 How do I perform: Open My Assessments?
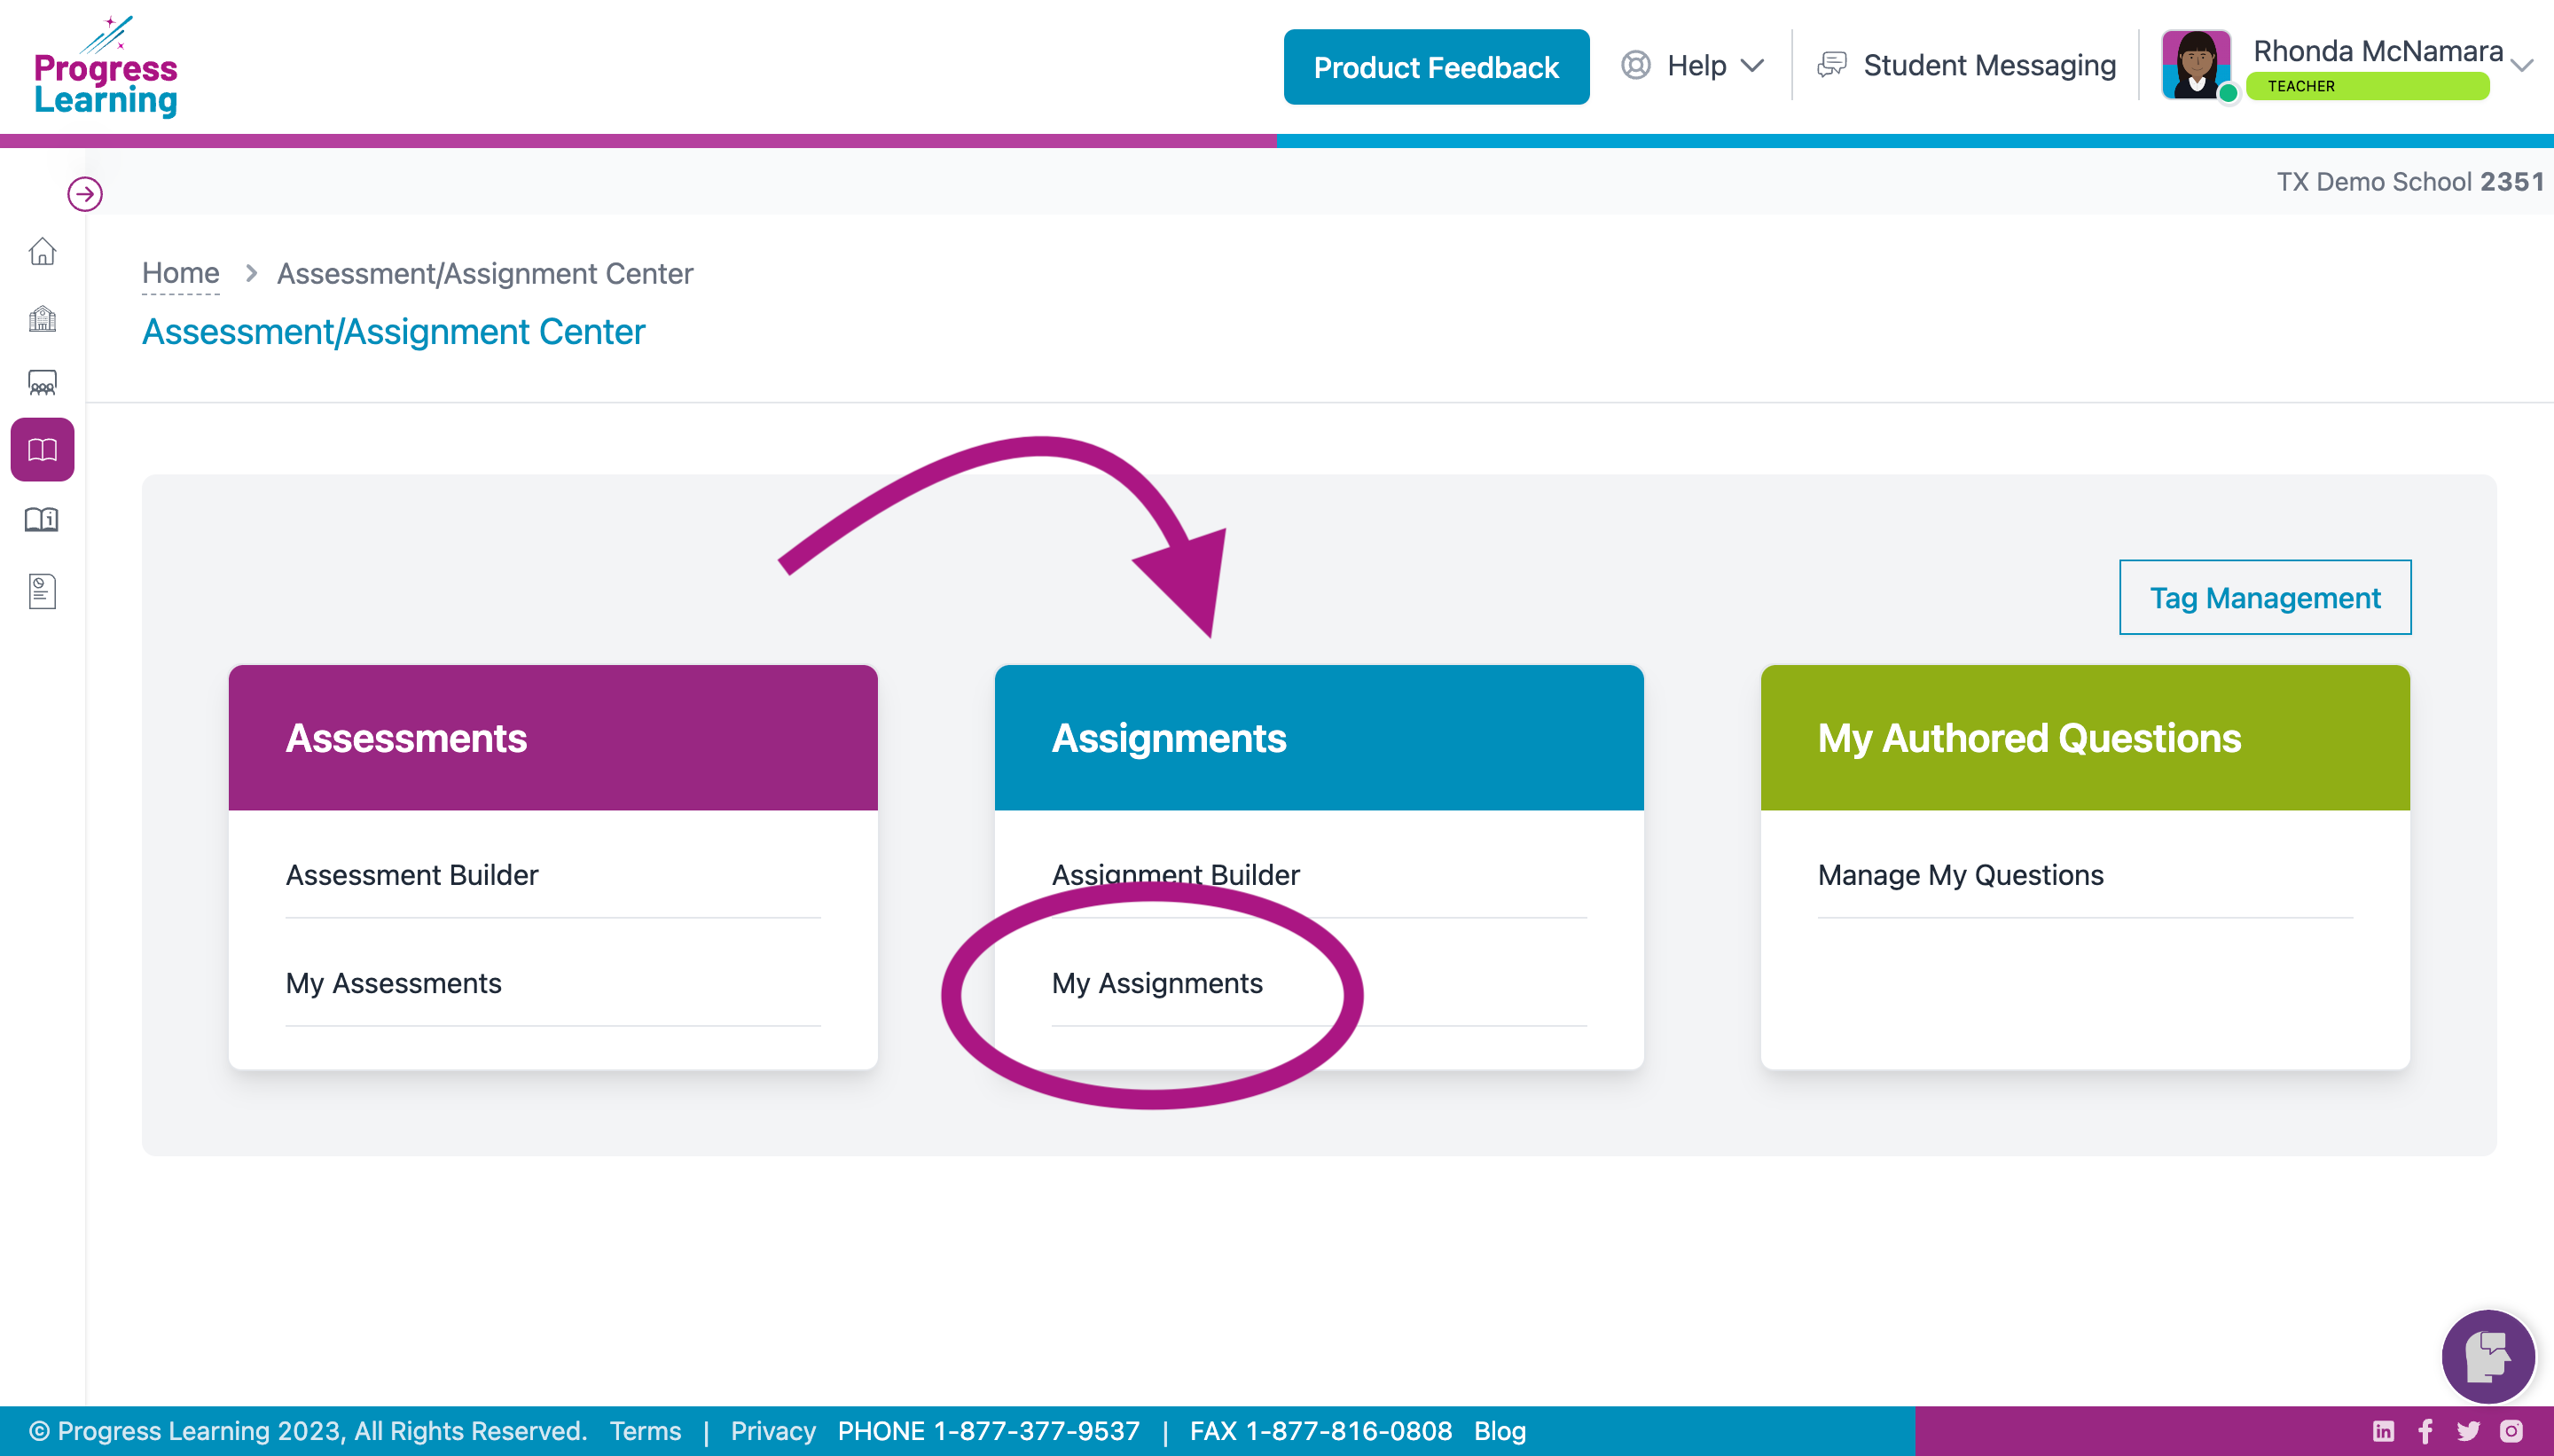[x=394, y=983]
